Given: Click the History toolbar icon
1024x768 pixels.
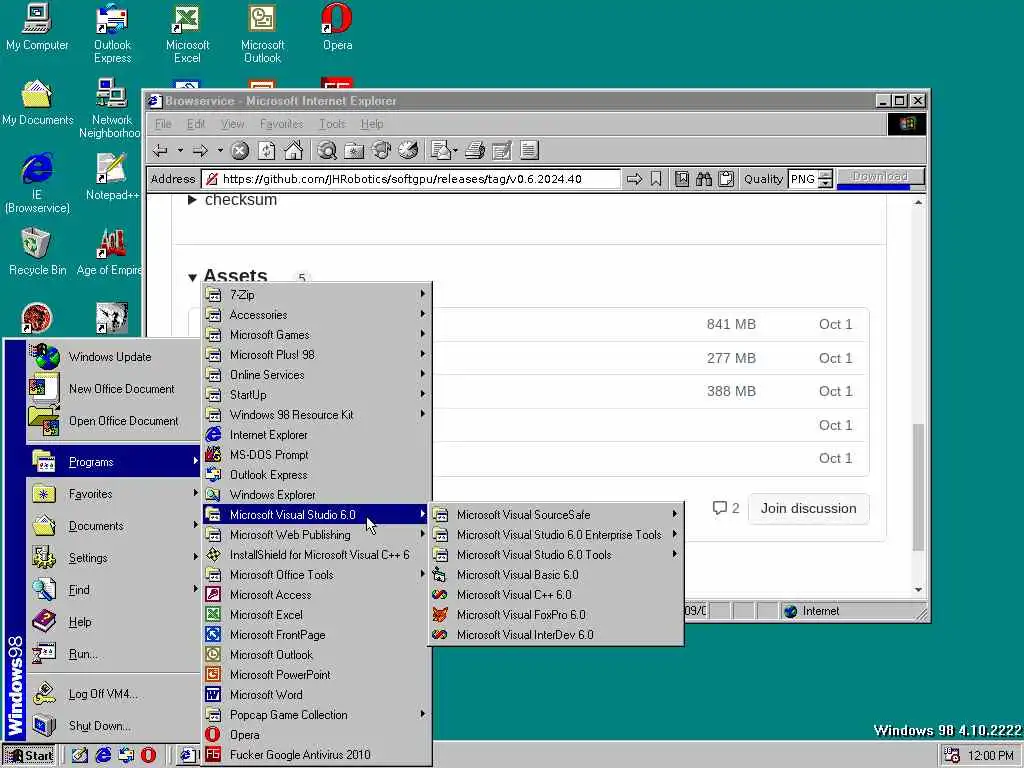Looking at the screenshot, I should click(408, 151).
